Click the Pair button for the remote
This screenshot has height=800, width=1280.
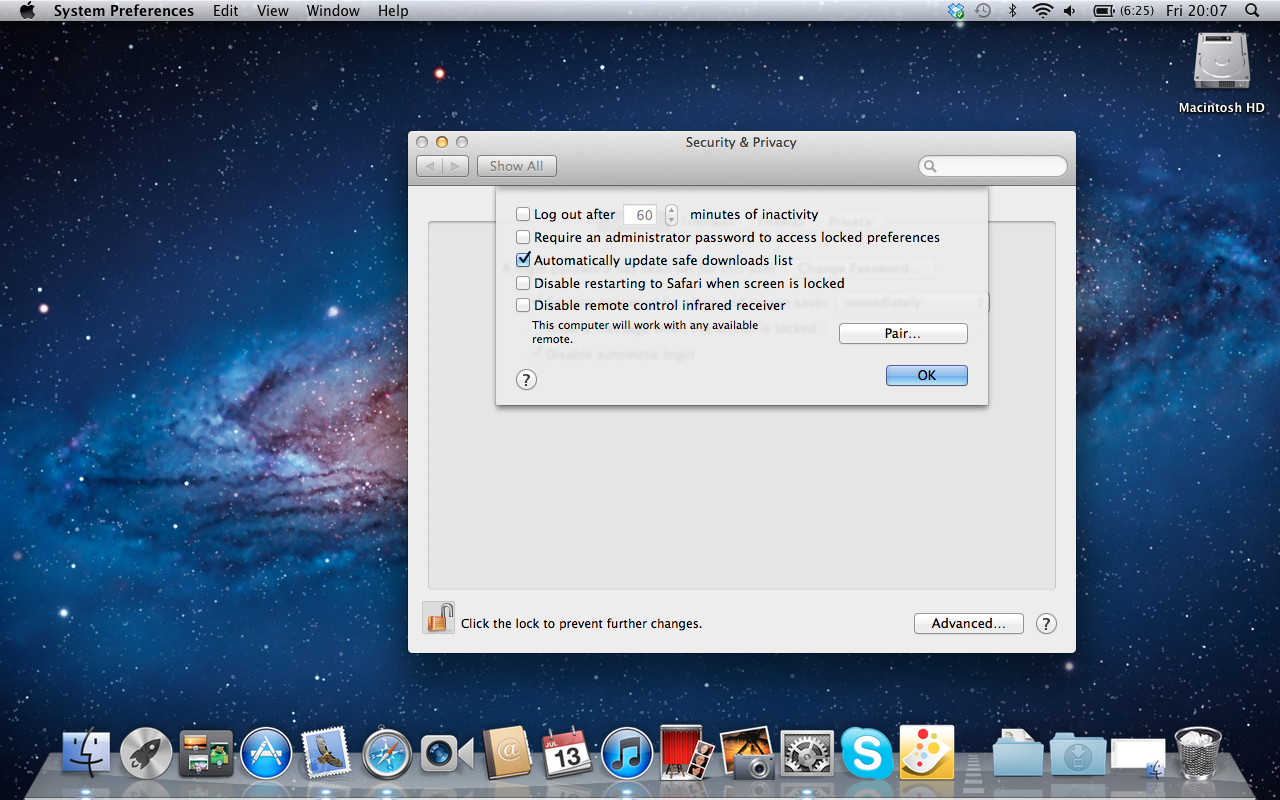(902, 333)
